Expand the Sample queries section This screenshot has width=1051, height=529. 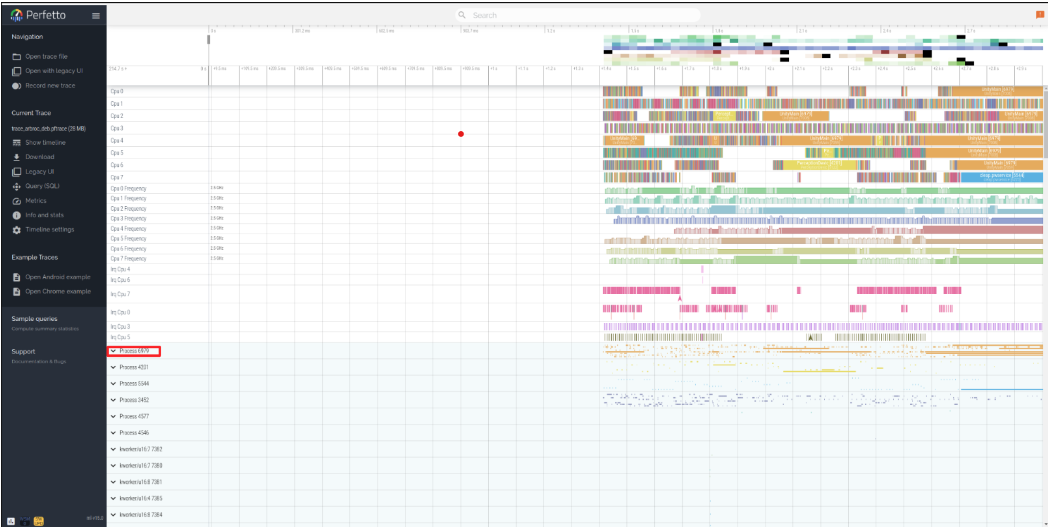[36, 319]
